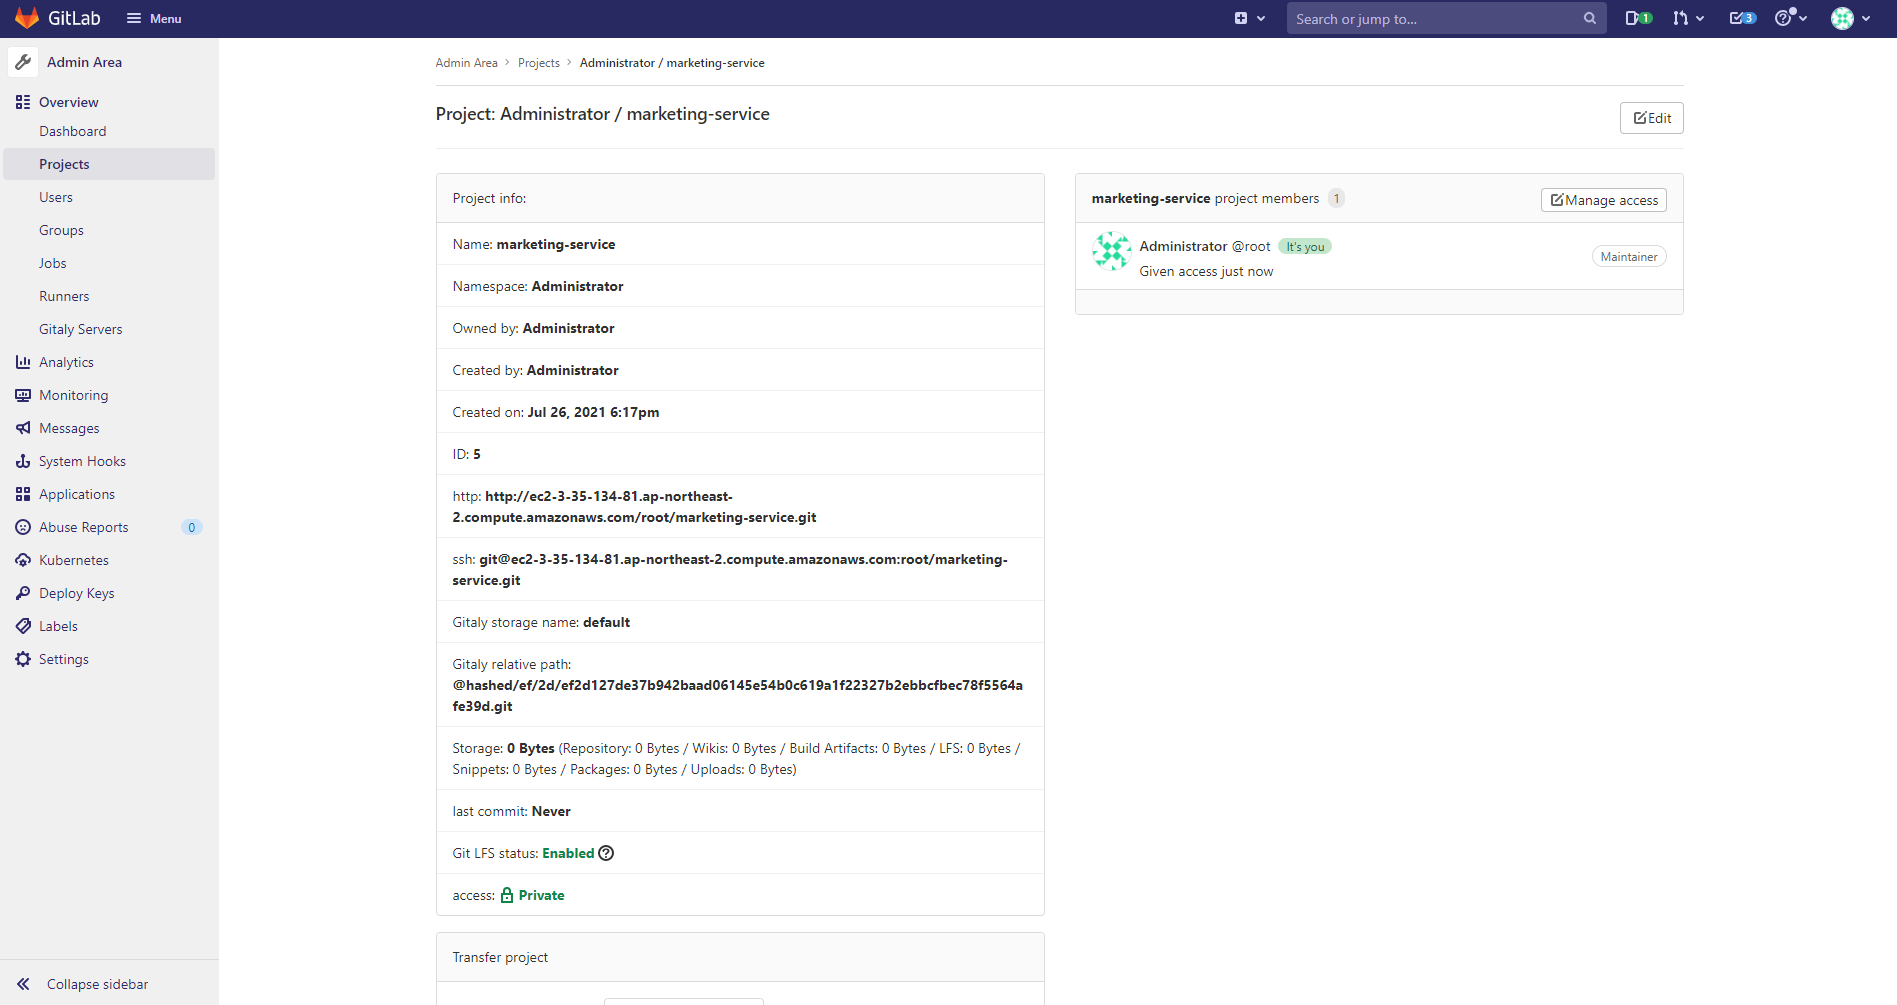This screenshot has width=1897, height=1005.
Task: Click the Monitoring screen icon
Action: pos(23,395)
